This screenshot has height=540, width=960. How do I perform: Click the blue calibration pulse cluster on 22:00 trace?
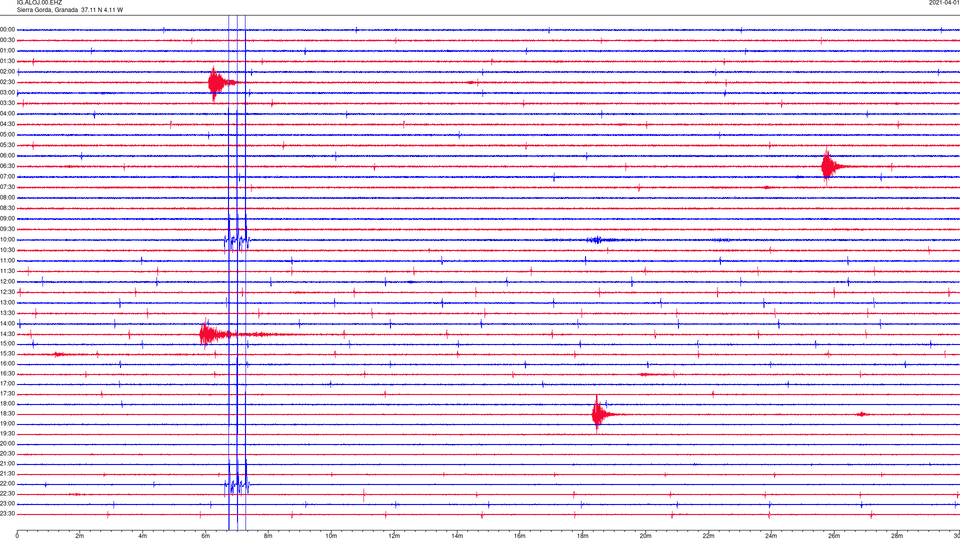coord(237,482)
